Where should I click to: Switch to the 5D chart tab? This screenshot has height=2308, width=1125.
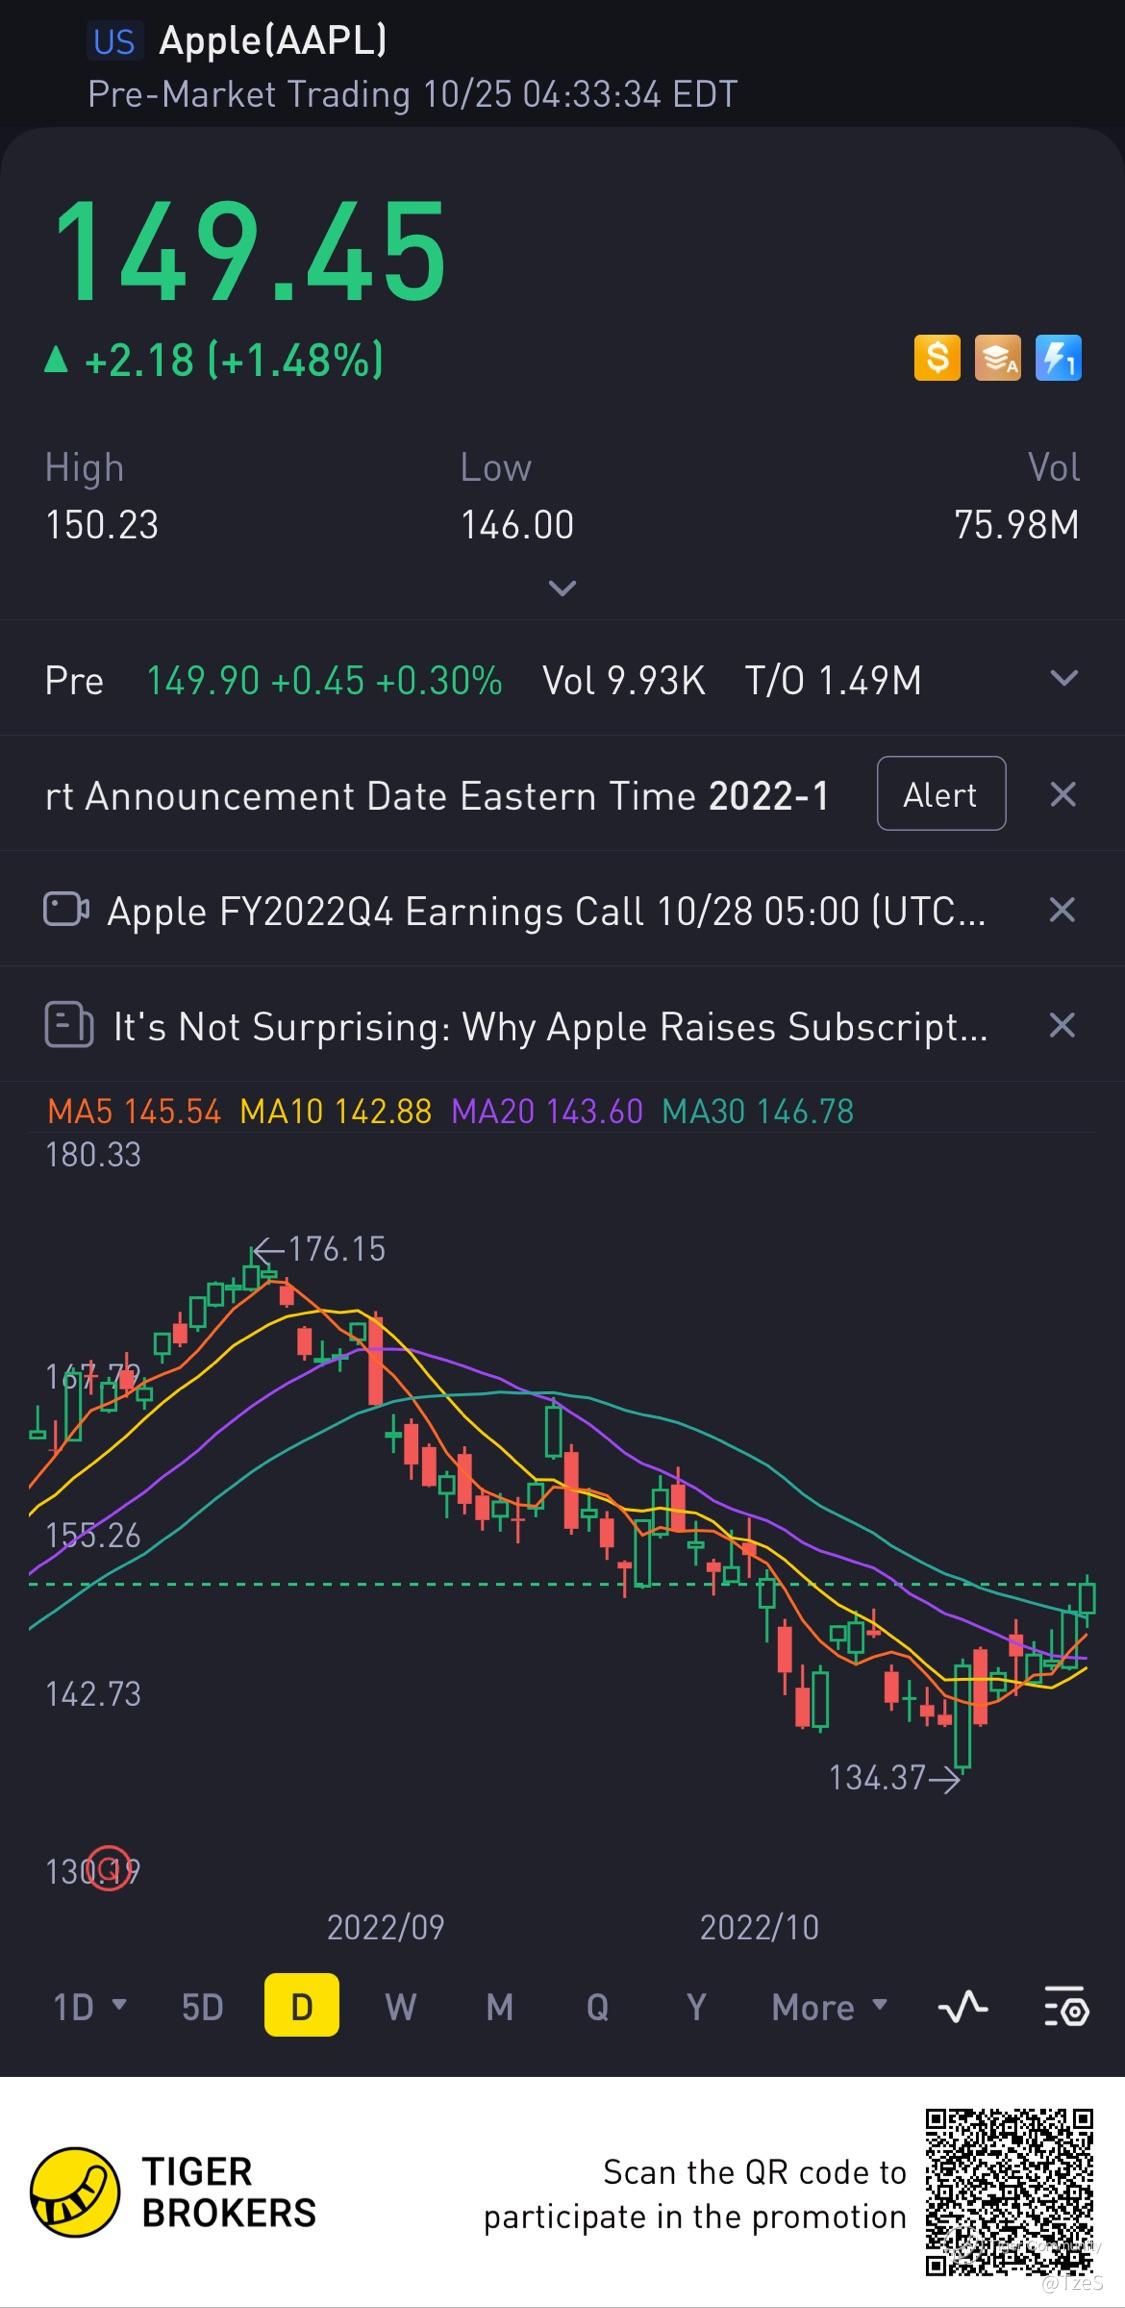pos(202,2006)
